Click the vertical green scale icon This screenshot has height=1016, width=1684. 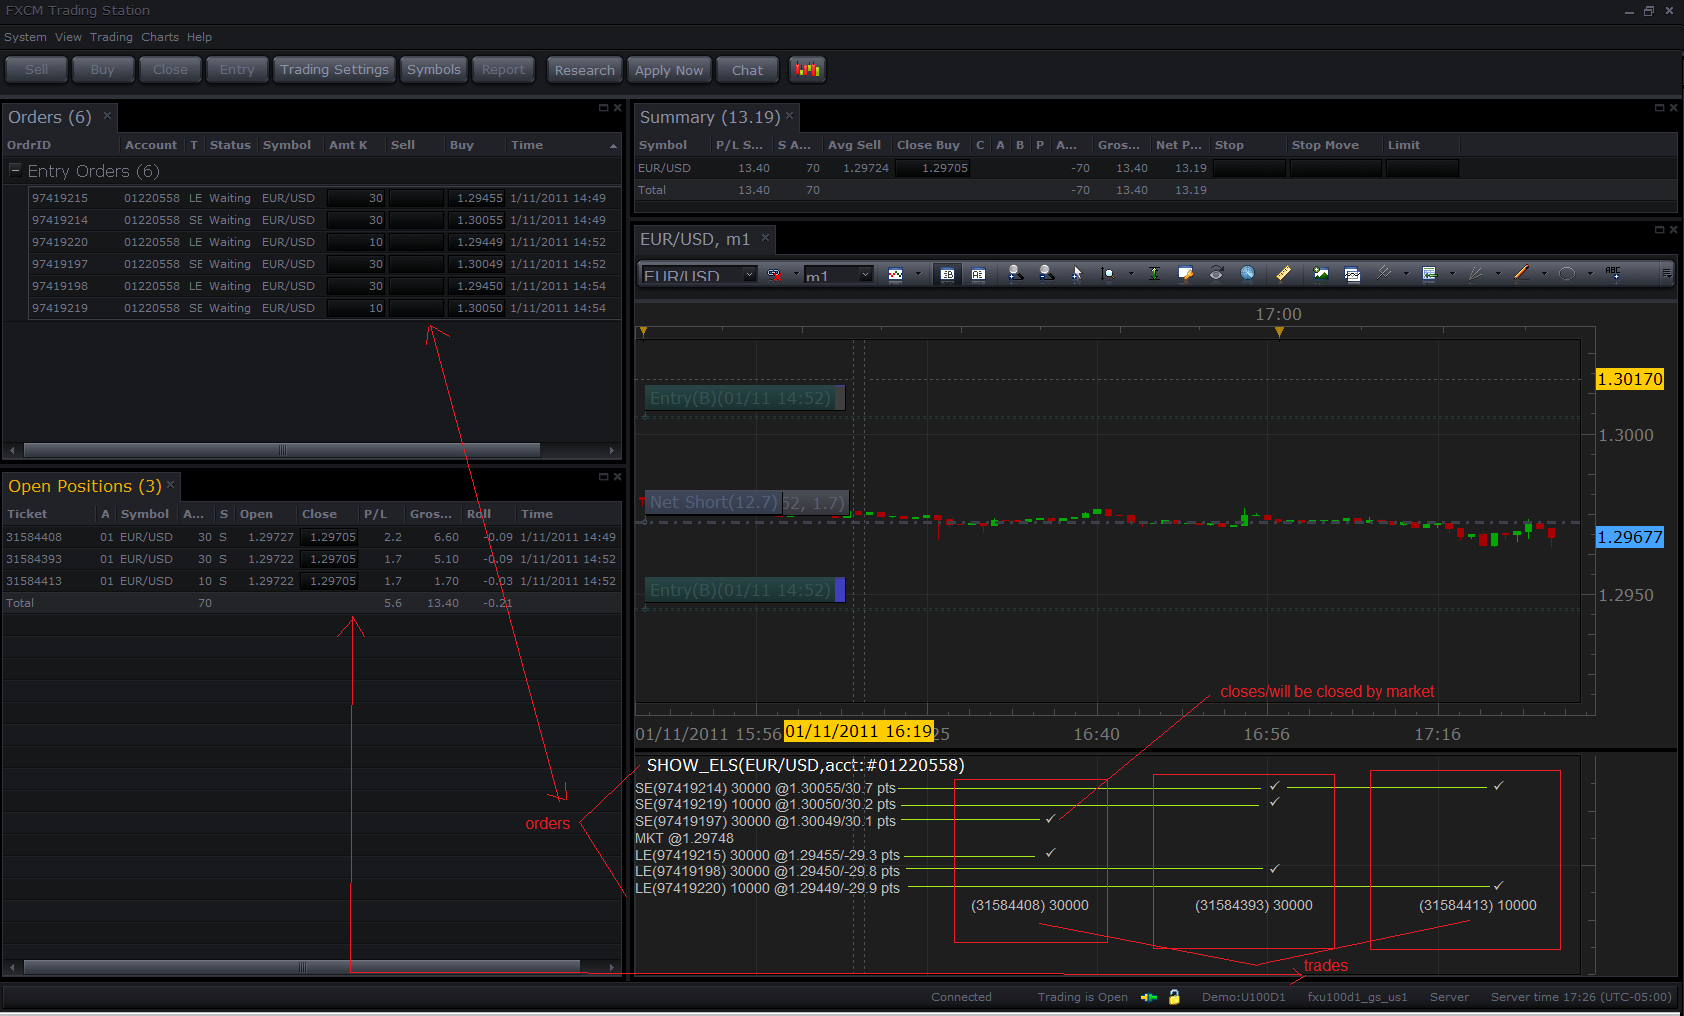click(x=1154, y=273)
